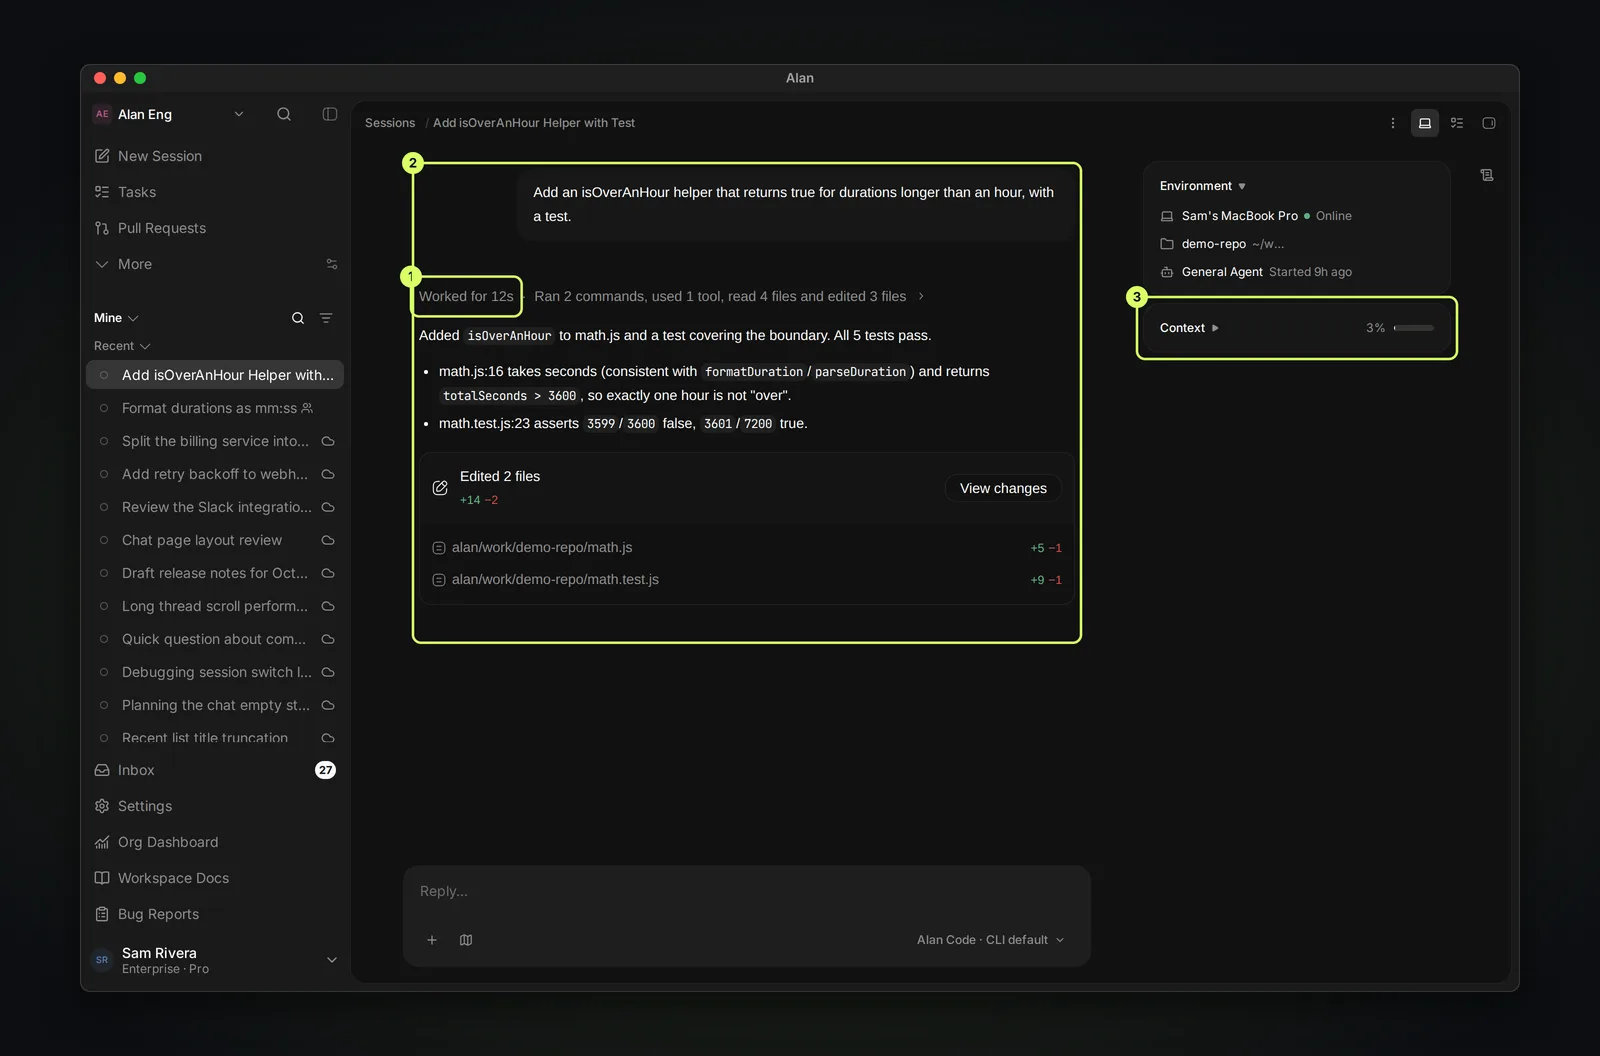Click the user message about isOverAnHour helper
Image resolution: width=1600 pixels, height=1056 pixels.
(x=797, y=204)
